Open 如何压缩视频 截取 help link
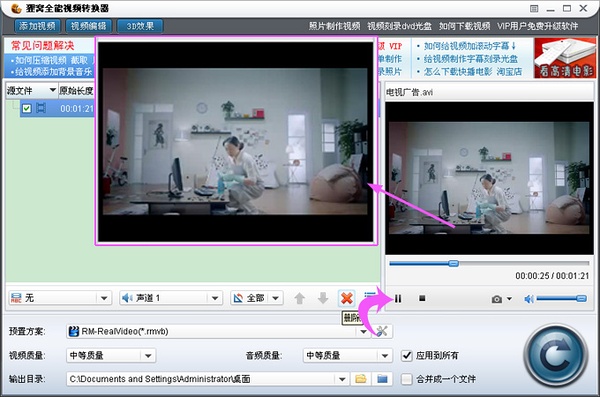The width and height of the screenshot is (600, 397). coord(51,60)
